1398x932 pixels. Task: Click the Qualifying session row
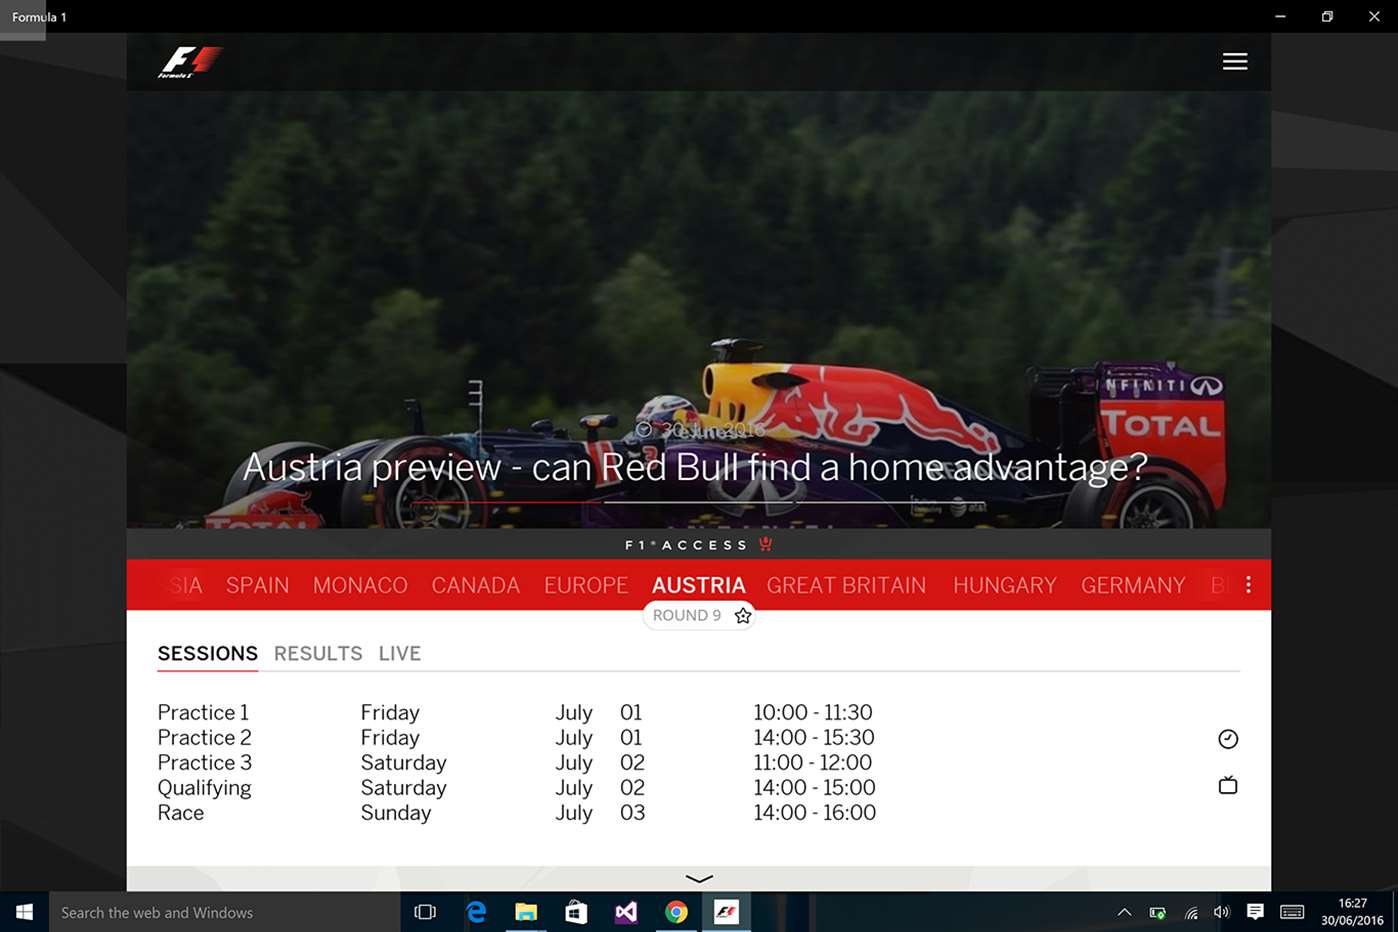(x=517, y=787)
